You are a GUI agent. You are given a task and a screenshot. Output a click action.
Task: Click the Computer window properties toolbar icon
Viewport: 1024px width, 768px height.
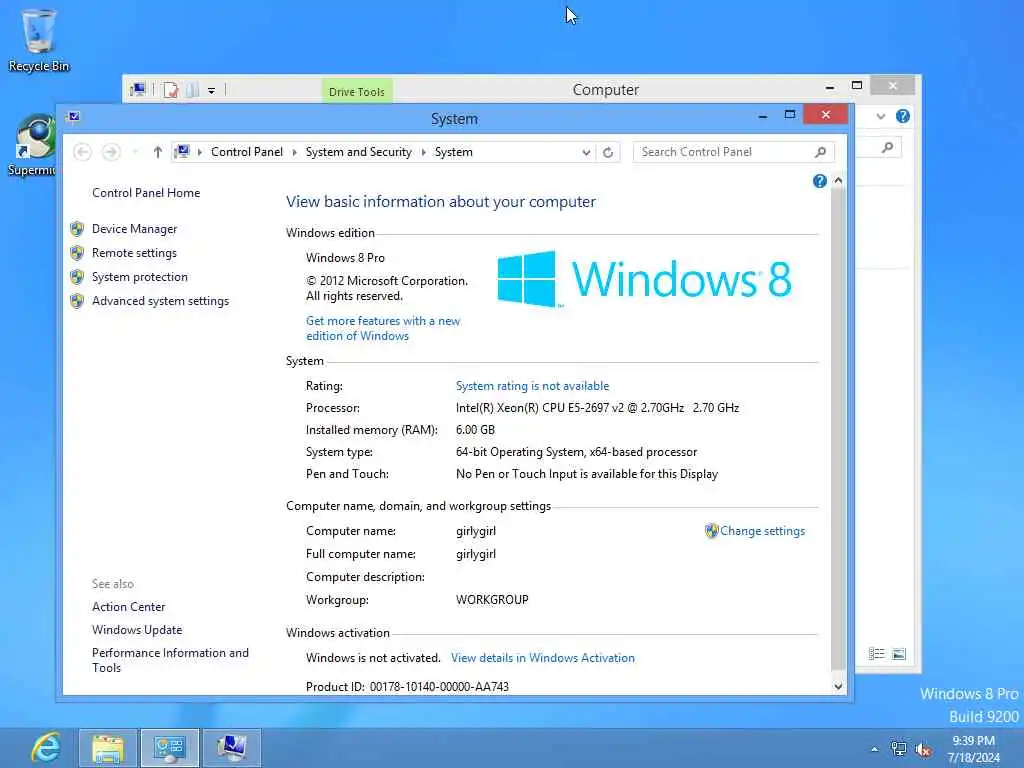(x=170, y=90)
